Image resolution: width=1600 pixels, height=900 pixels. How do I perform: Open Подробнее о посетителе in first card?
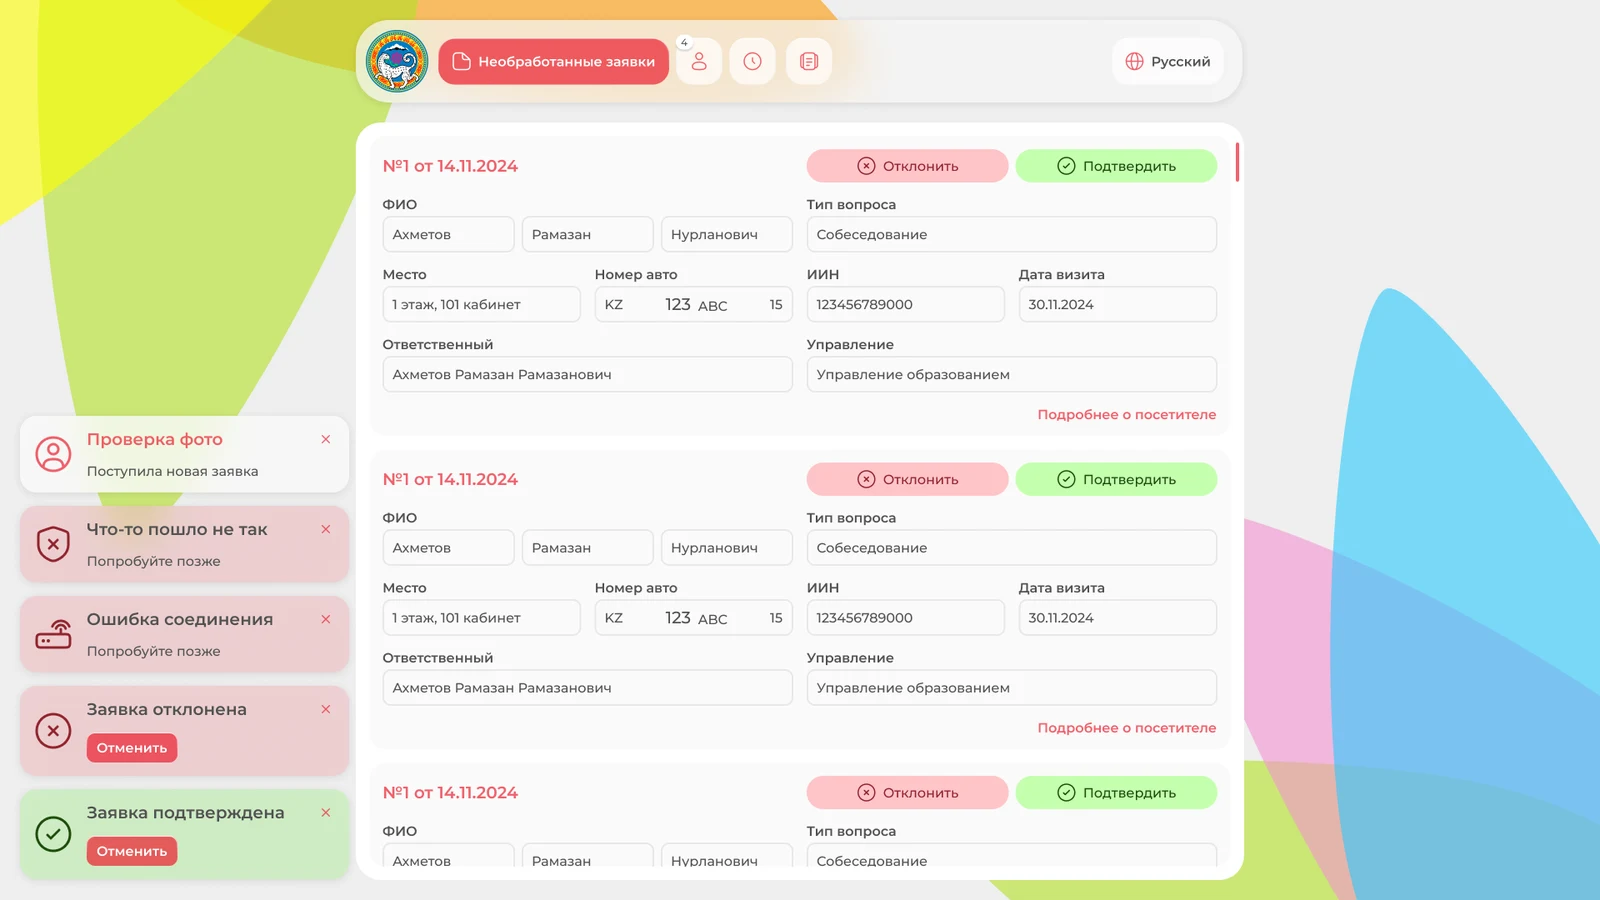(x=1127, y=414)
